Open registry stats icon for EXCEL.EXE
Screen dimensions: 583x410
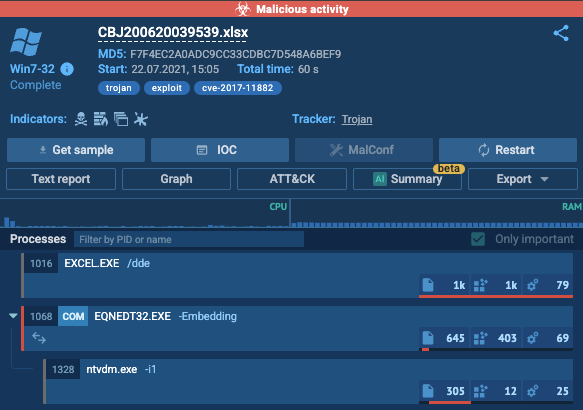(480, 285)
